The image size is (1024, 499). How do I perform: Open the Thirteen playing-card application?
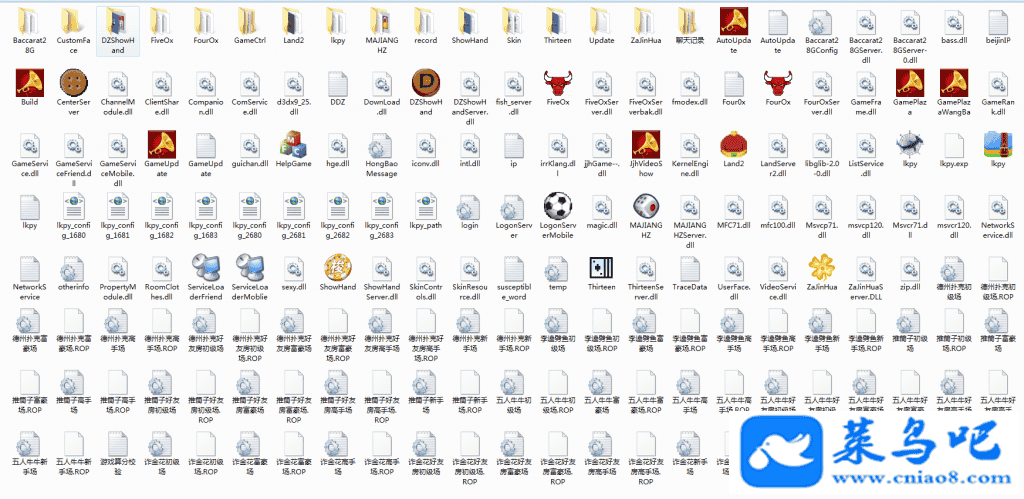(601, 268)
